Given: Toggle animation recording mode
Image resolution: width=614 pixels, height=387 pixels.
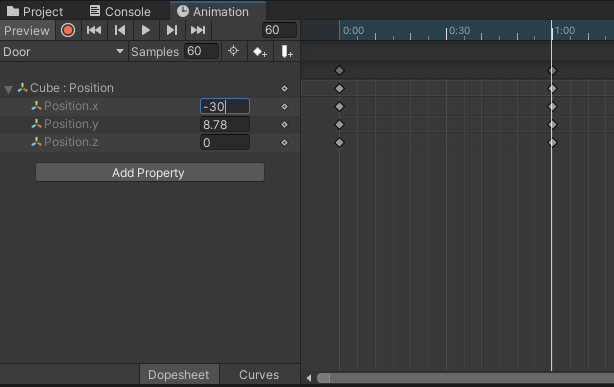Looking at the screenshot, I should [x=68, y=30].
